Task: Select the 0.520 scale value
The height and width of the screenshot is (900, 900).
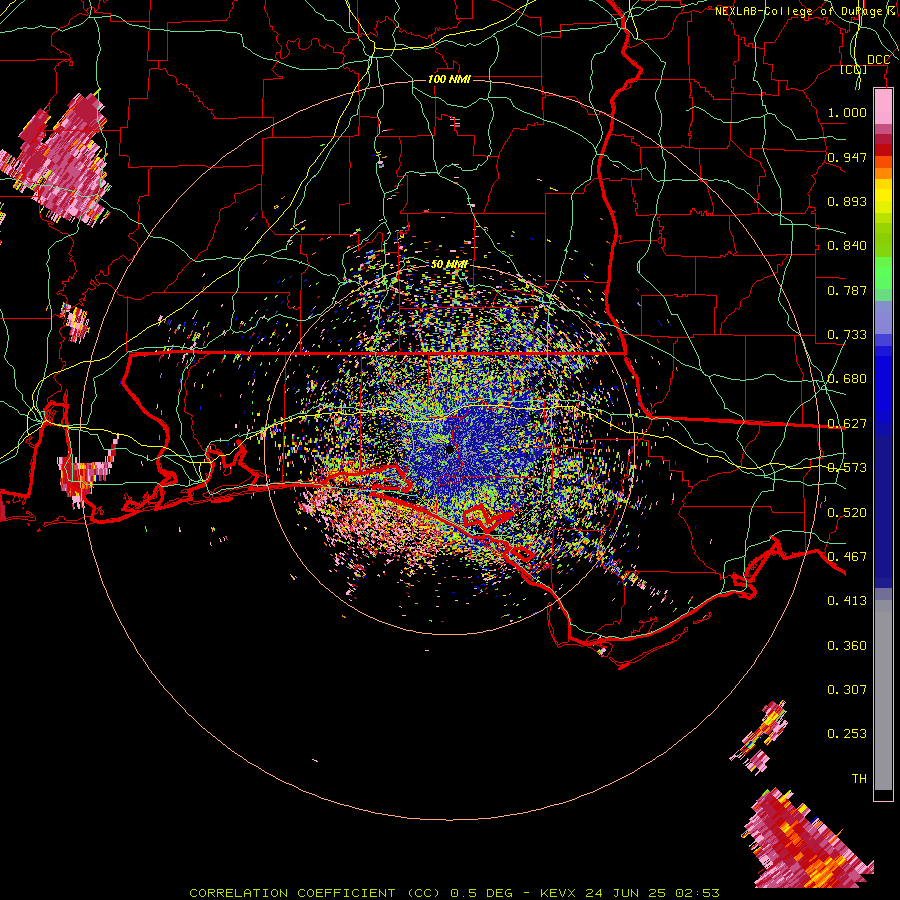Action: coord(847,513)
